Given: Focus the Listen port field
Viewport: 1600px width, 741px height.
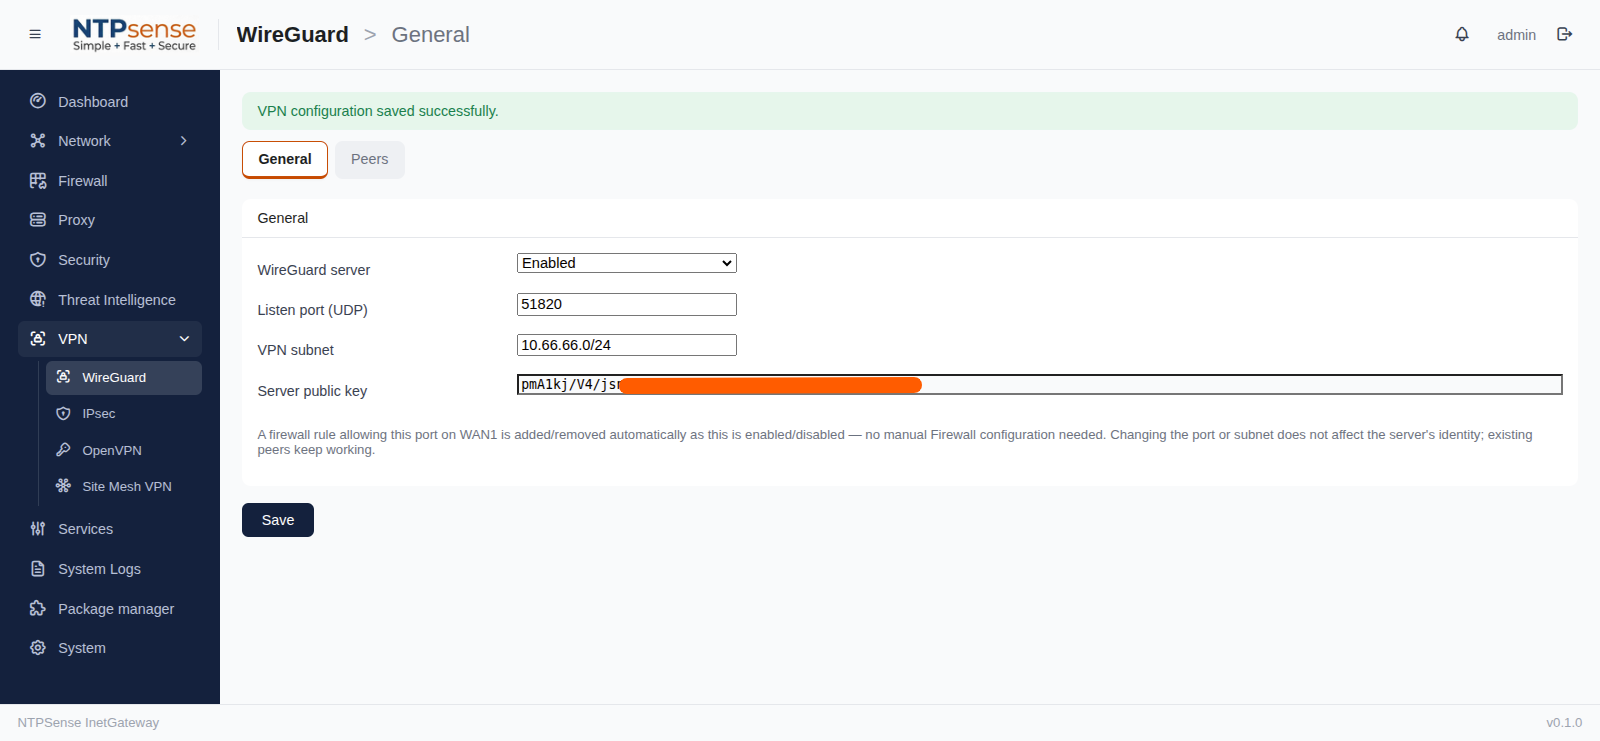Looking at the screenshot, I should pos(627,304).
